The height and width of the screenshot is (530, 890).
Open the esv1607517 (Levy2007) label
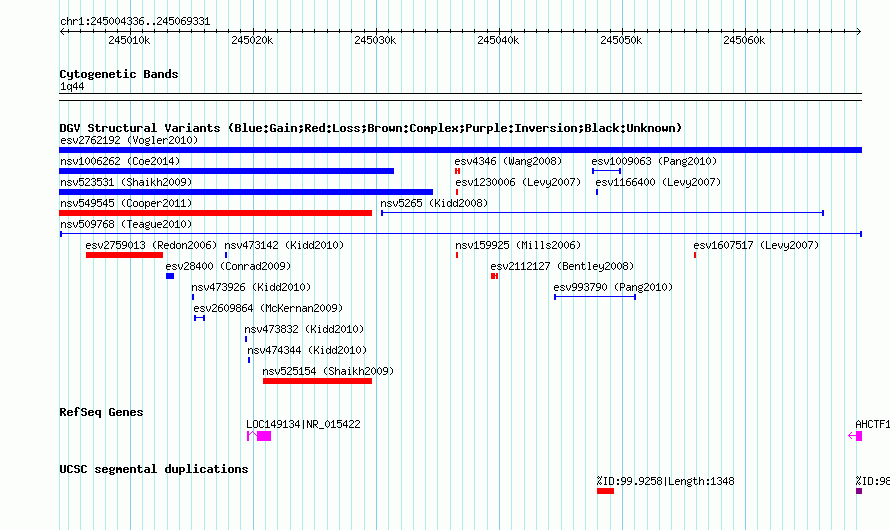[x=756, y=245]
